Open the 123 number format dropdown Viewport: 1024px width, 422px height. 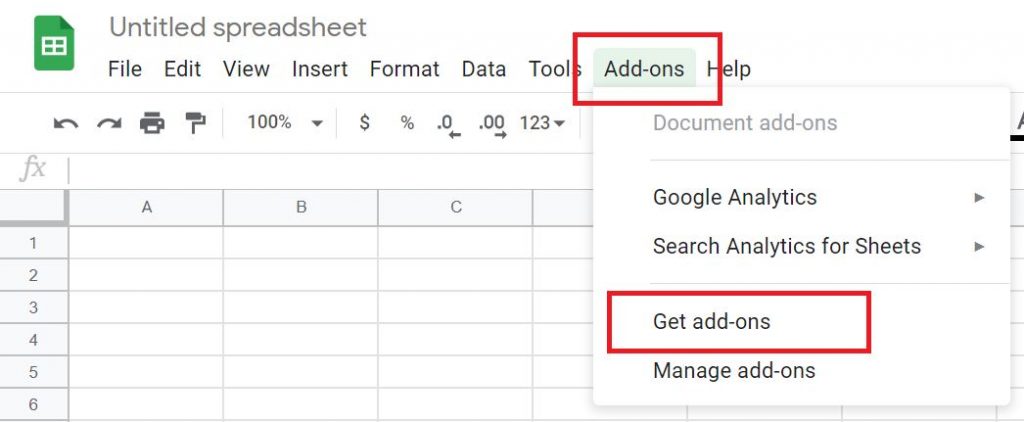542,123
